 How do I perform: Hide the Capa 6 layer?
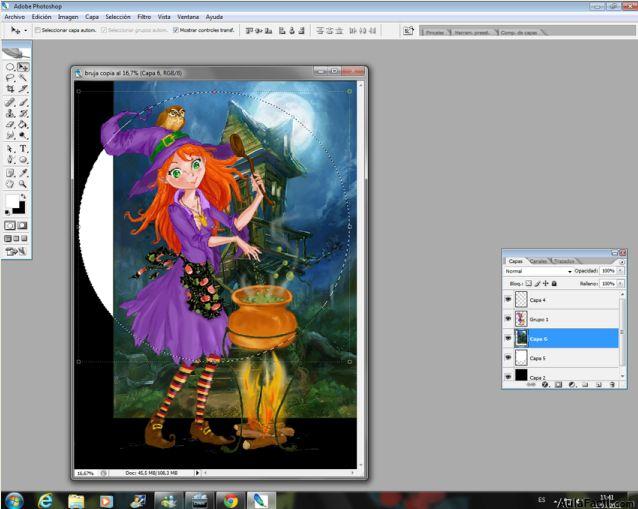point(508,339)
